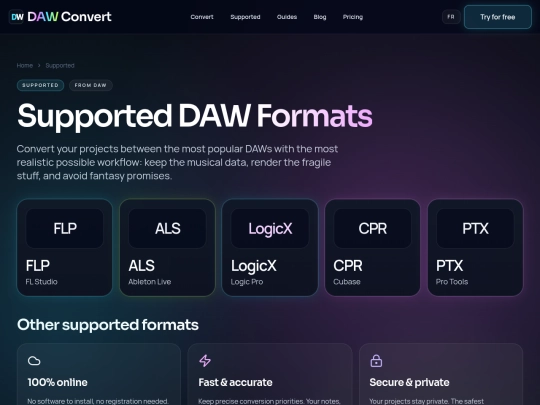Click the 'Fast & accurate' heading

coord(236,382)
